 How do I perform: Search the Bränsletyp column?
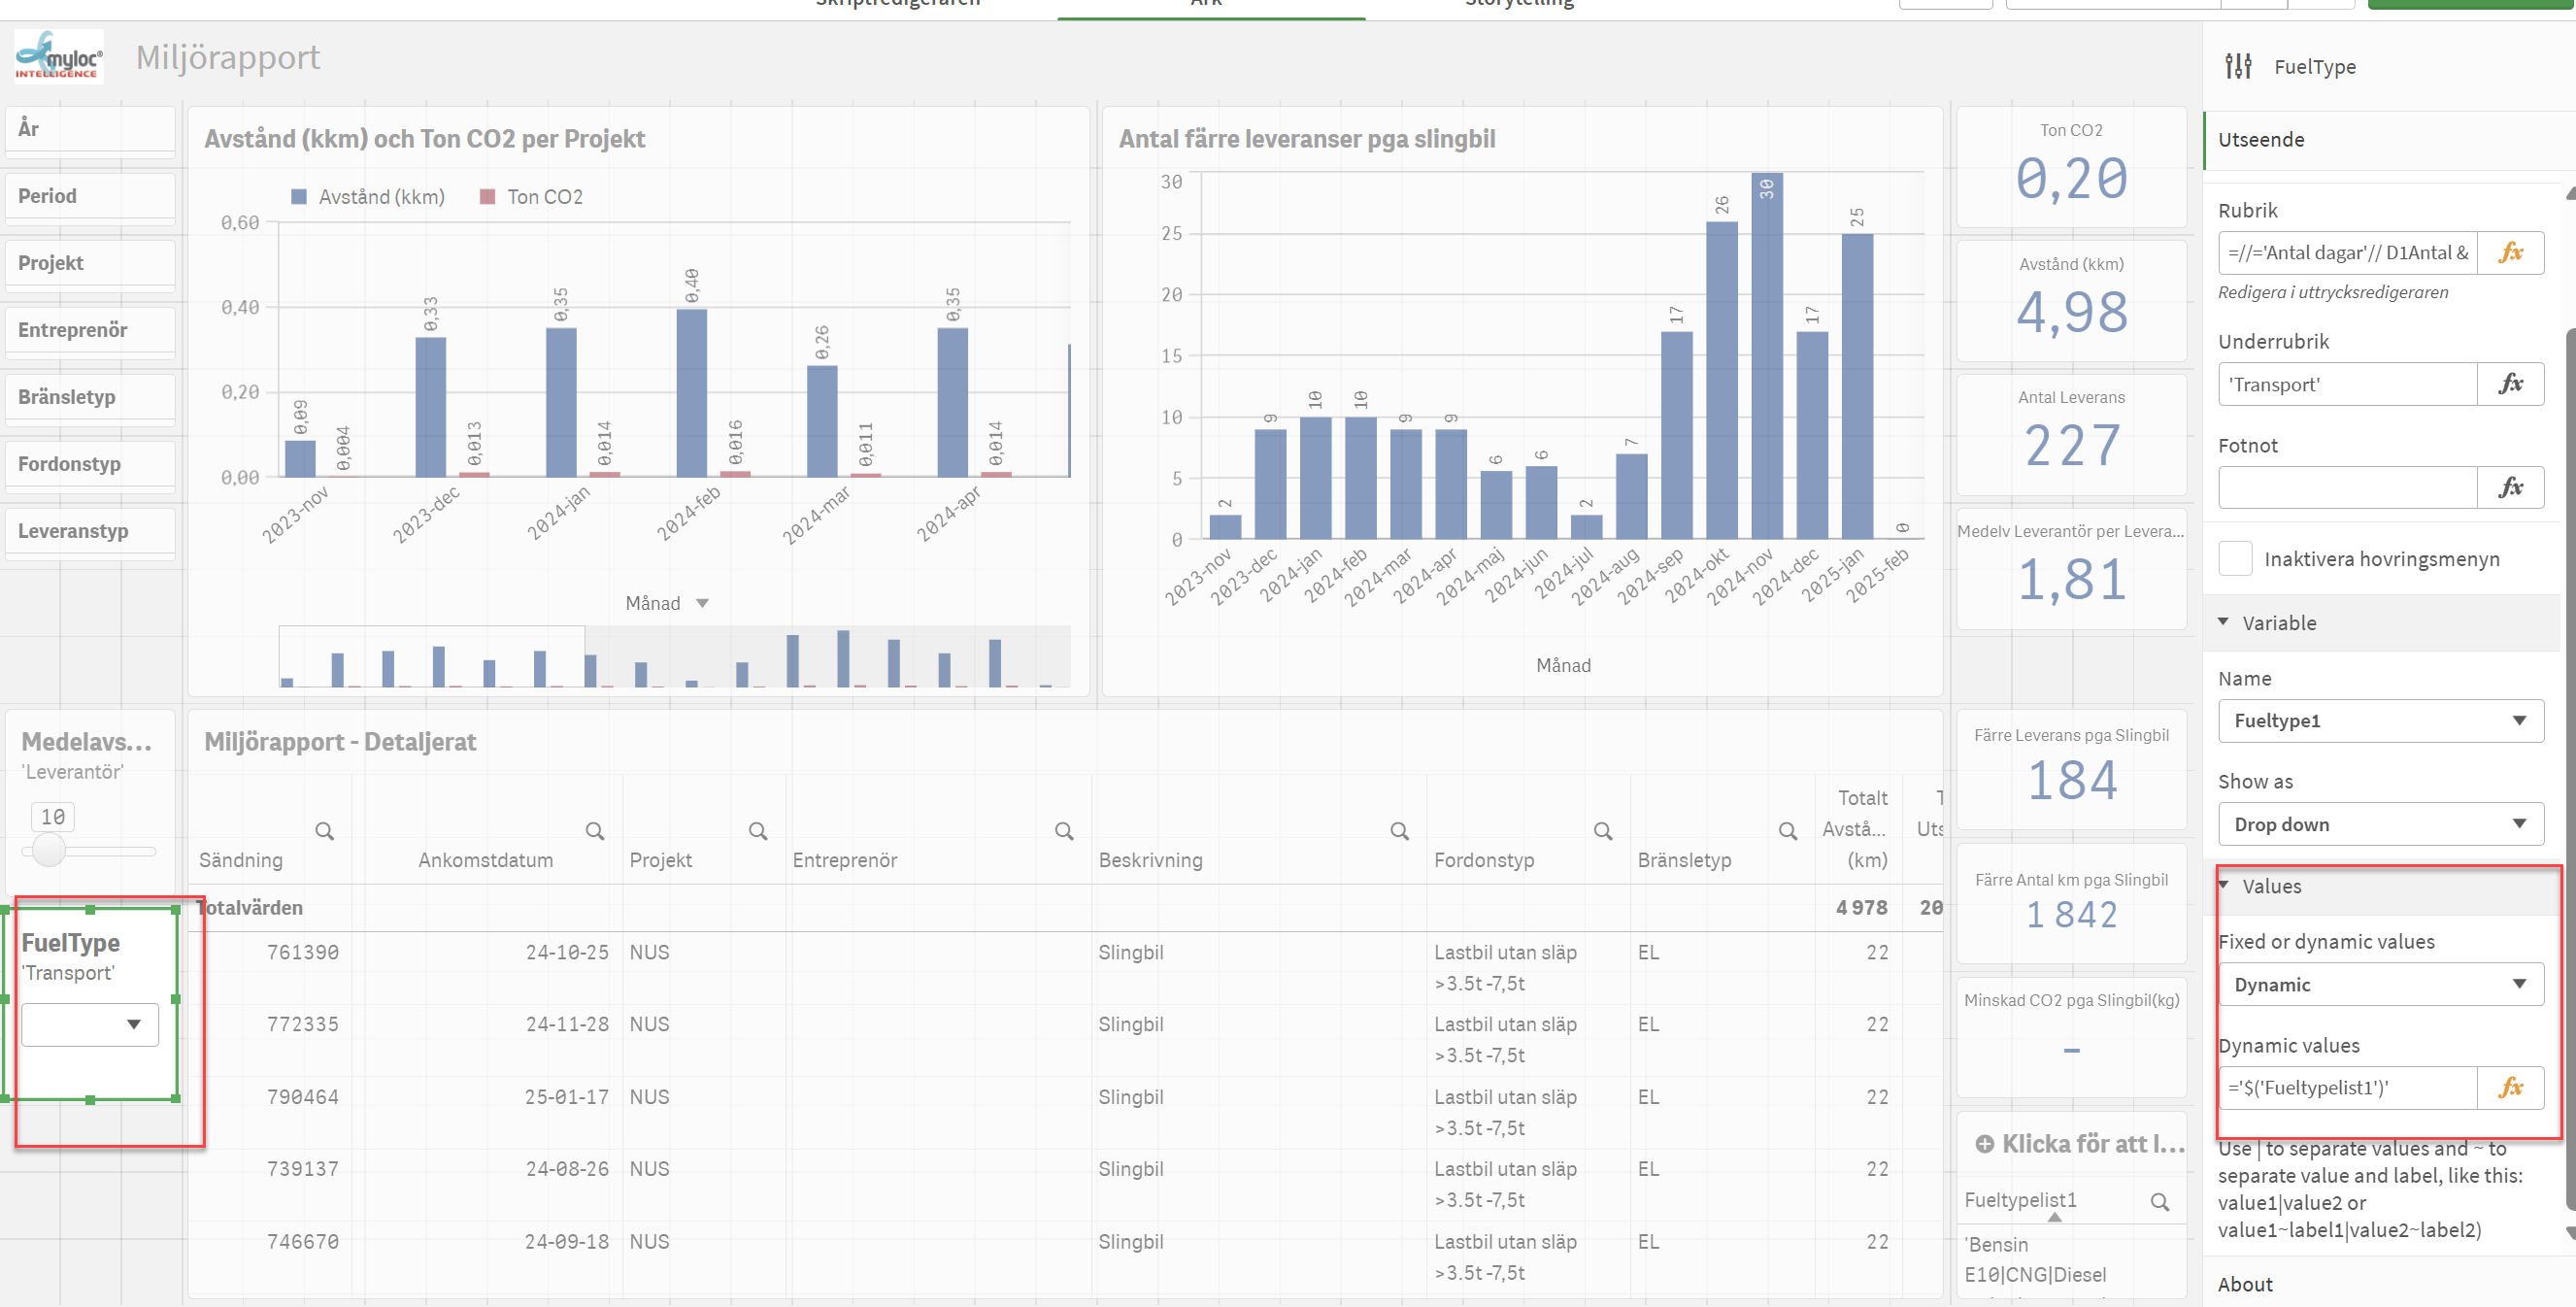pos(1787,830)
